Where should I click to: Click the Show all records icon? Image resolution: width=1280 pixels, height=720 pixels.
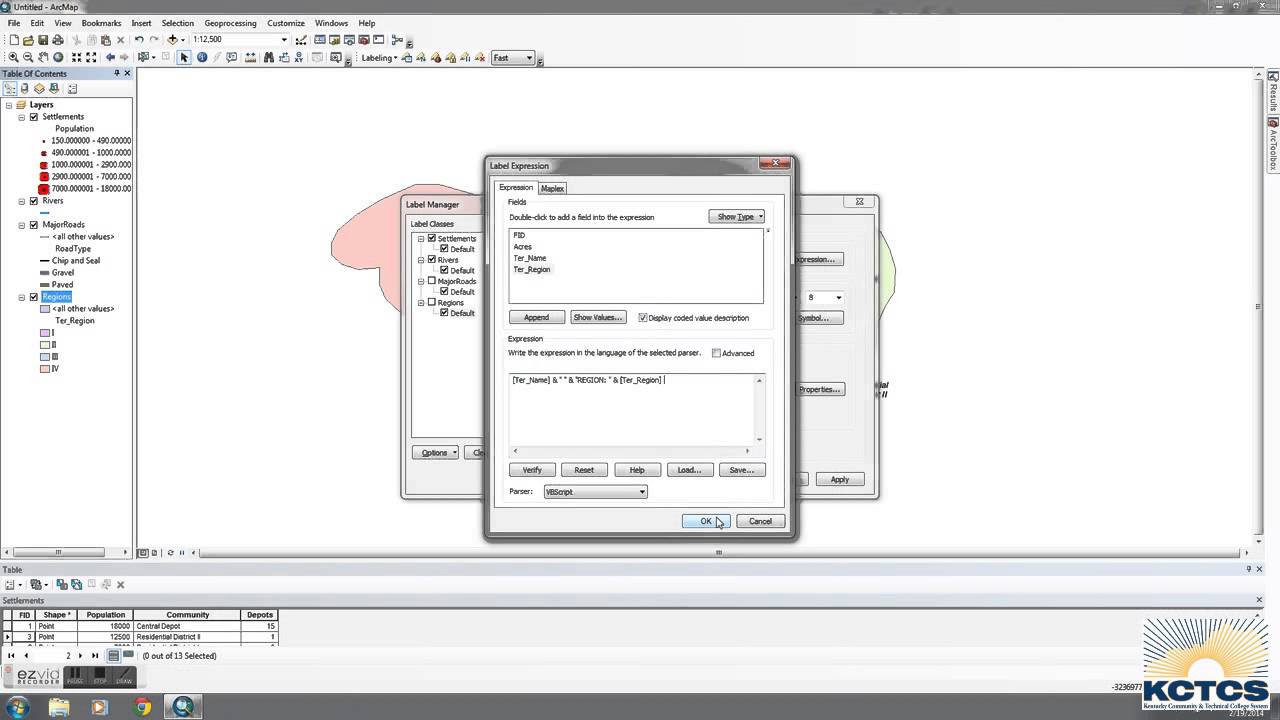coord(114,656)
